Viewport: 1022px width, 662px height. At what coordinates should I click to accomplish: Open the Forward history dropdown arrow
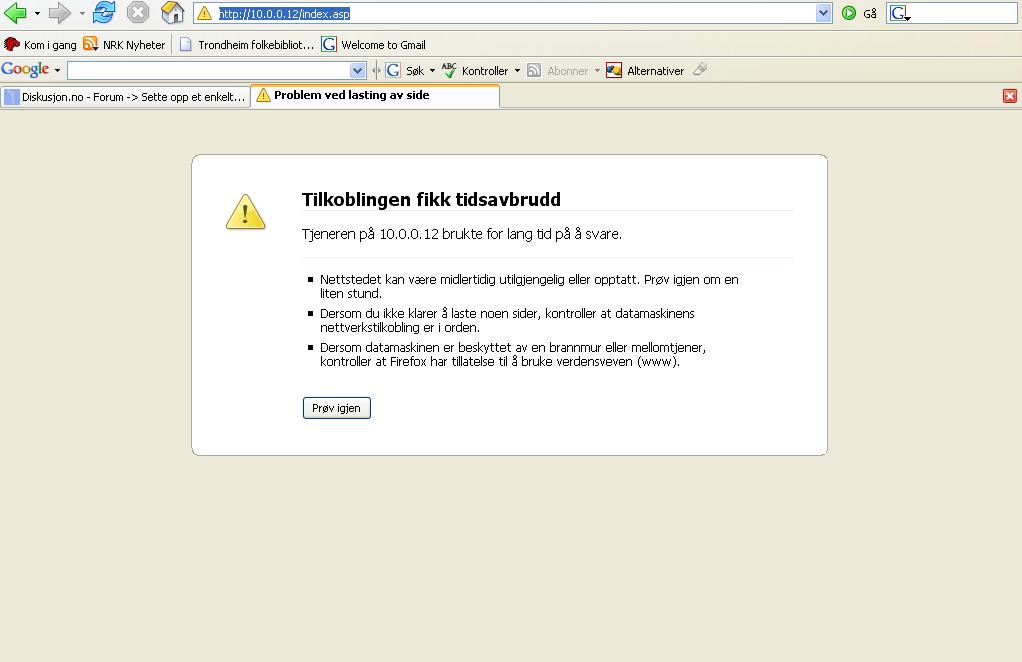(x=82, y=13)
